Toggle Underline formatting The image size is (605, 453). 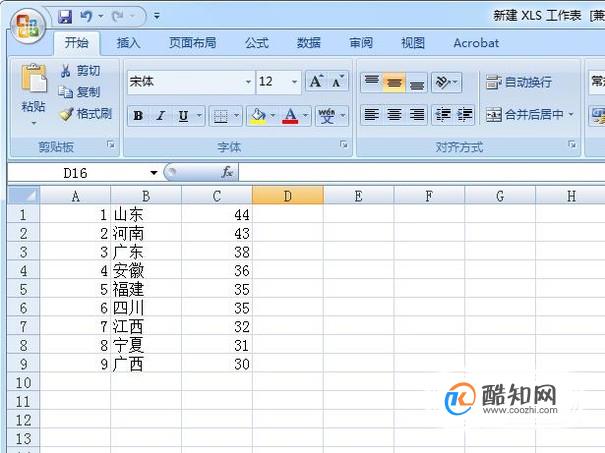coord(184,115)
